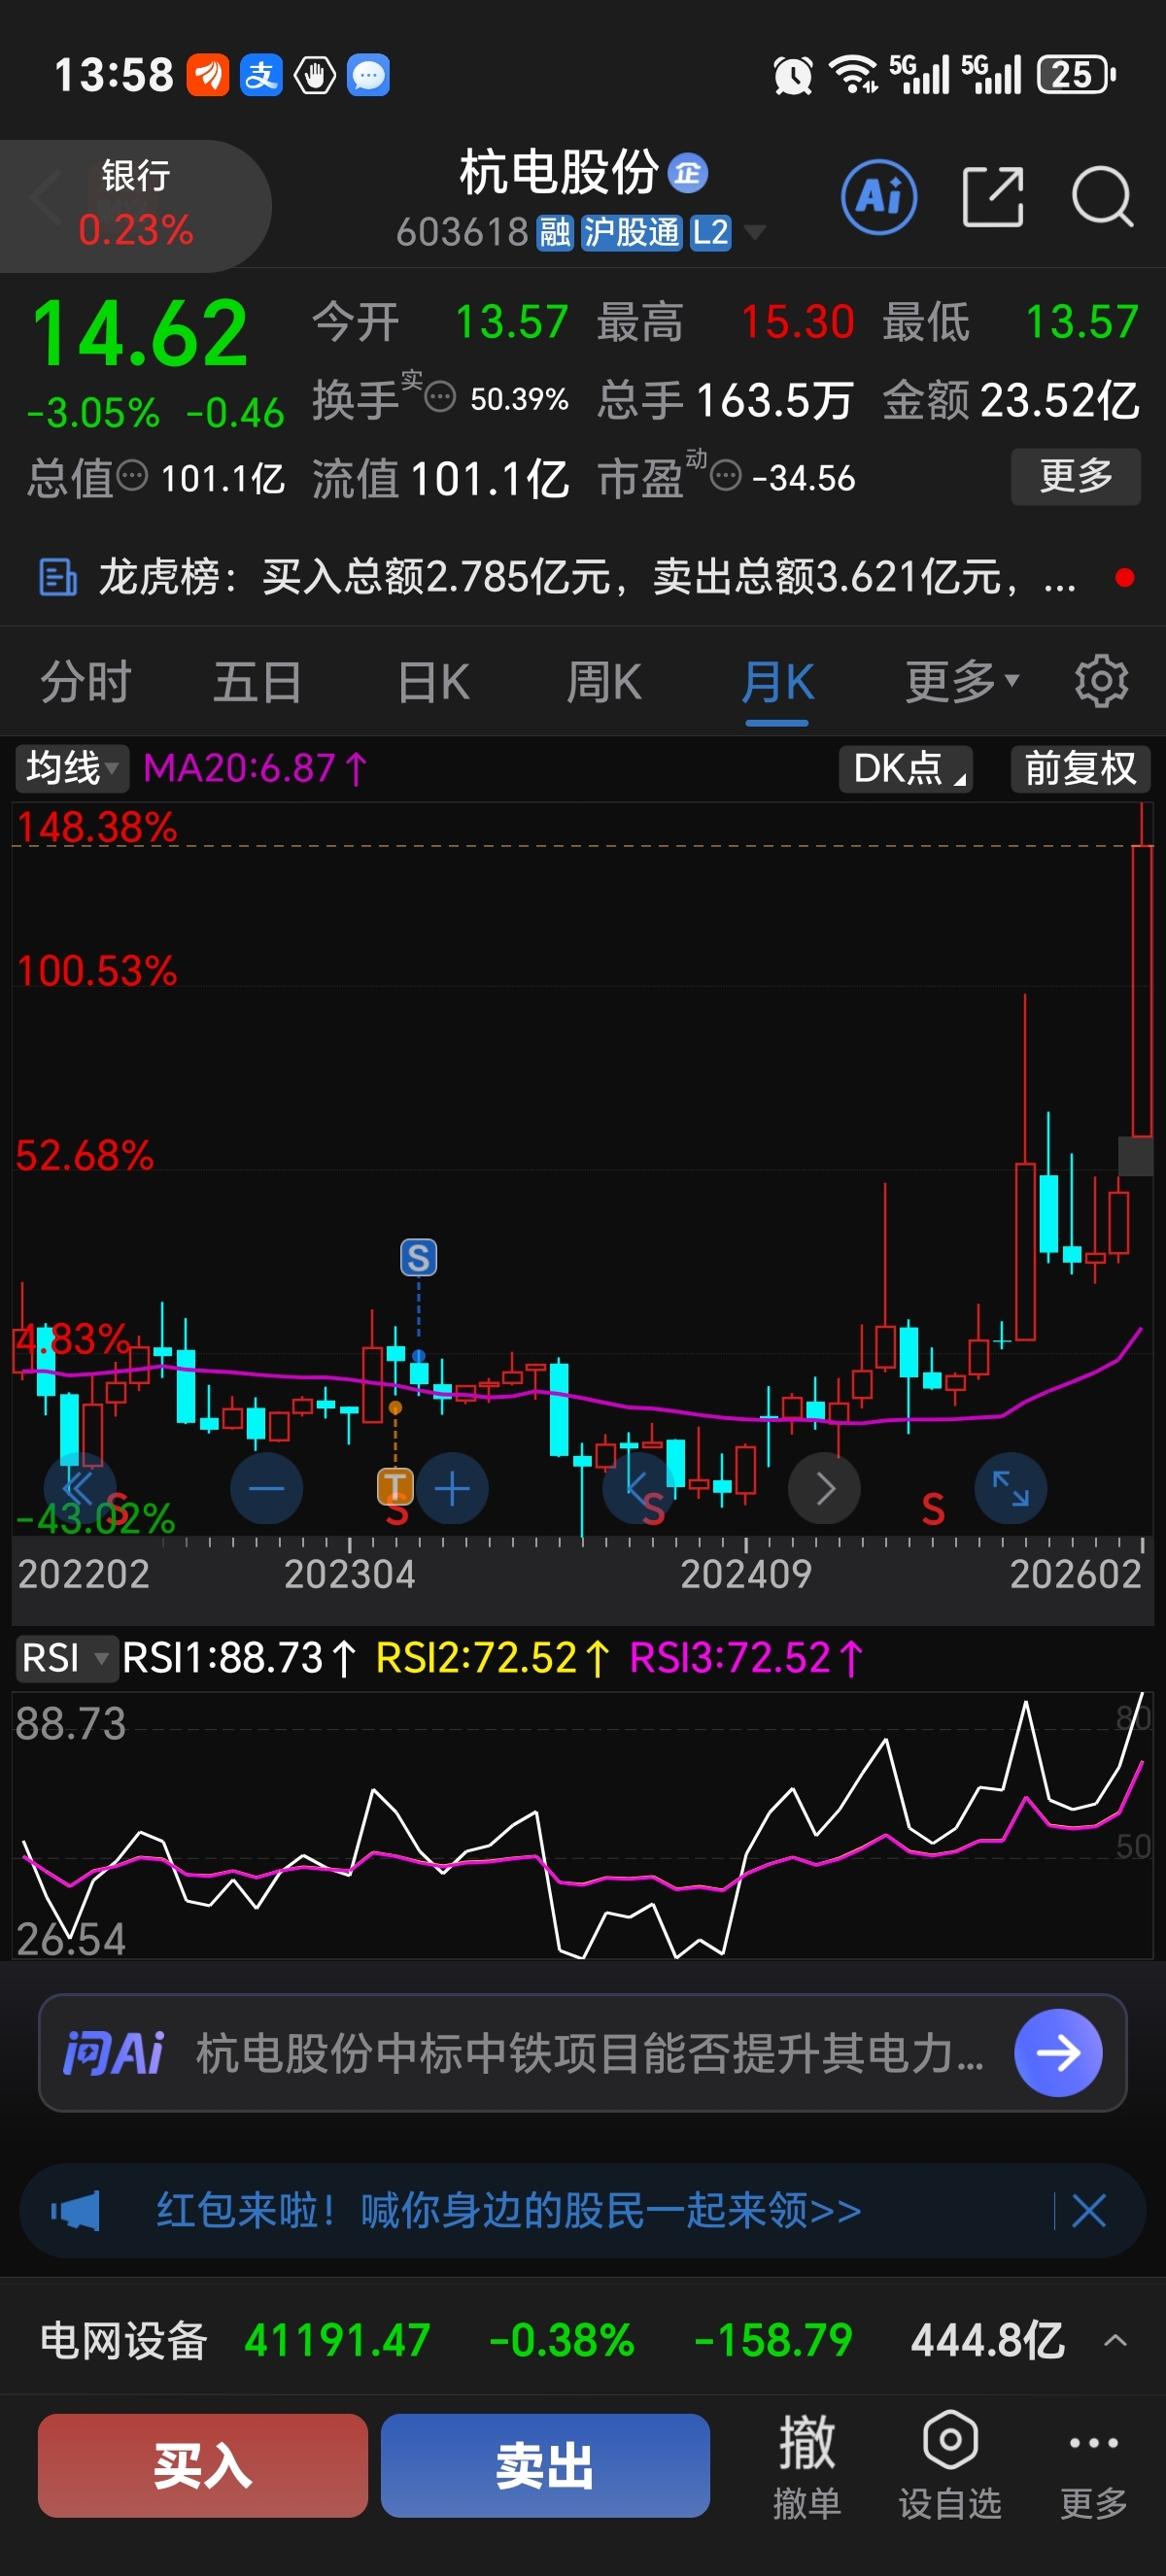
Task: Tap RSI1:88.73 value label
Action: point(239,1658)
